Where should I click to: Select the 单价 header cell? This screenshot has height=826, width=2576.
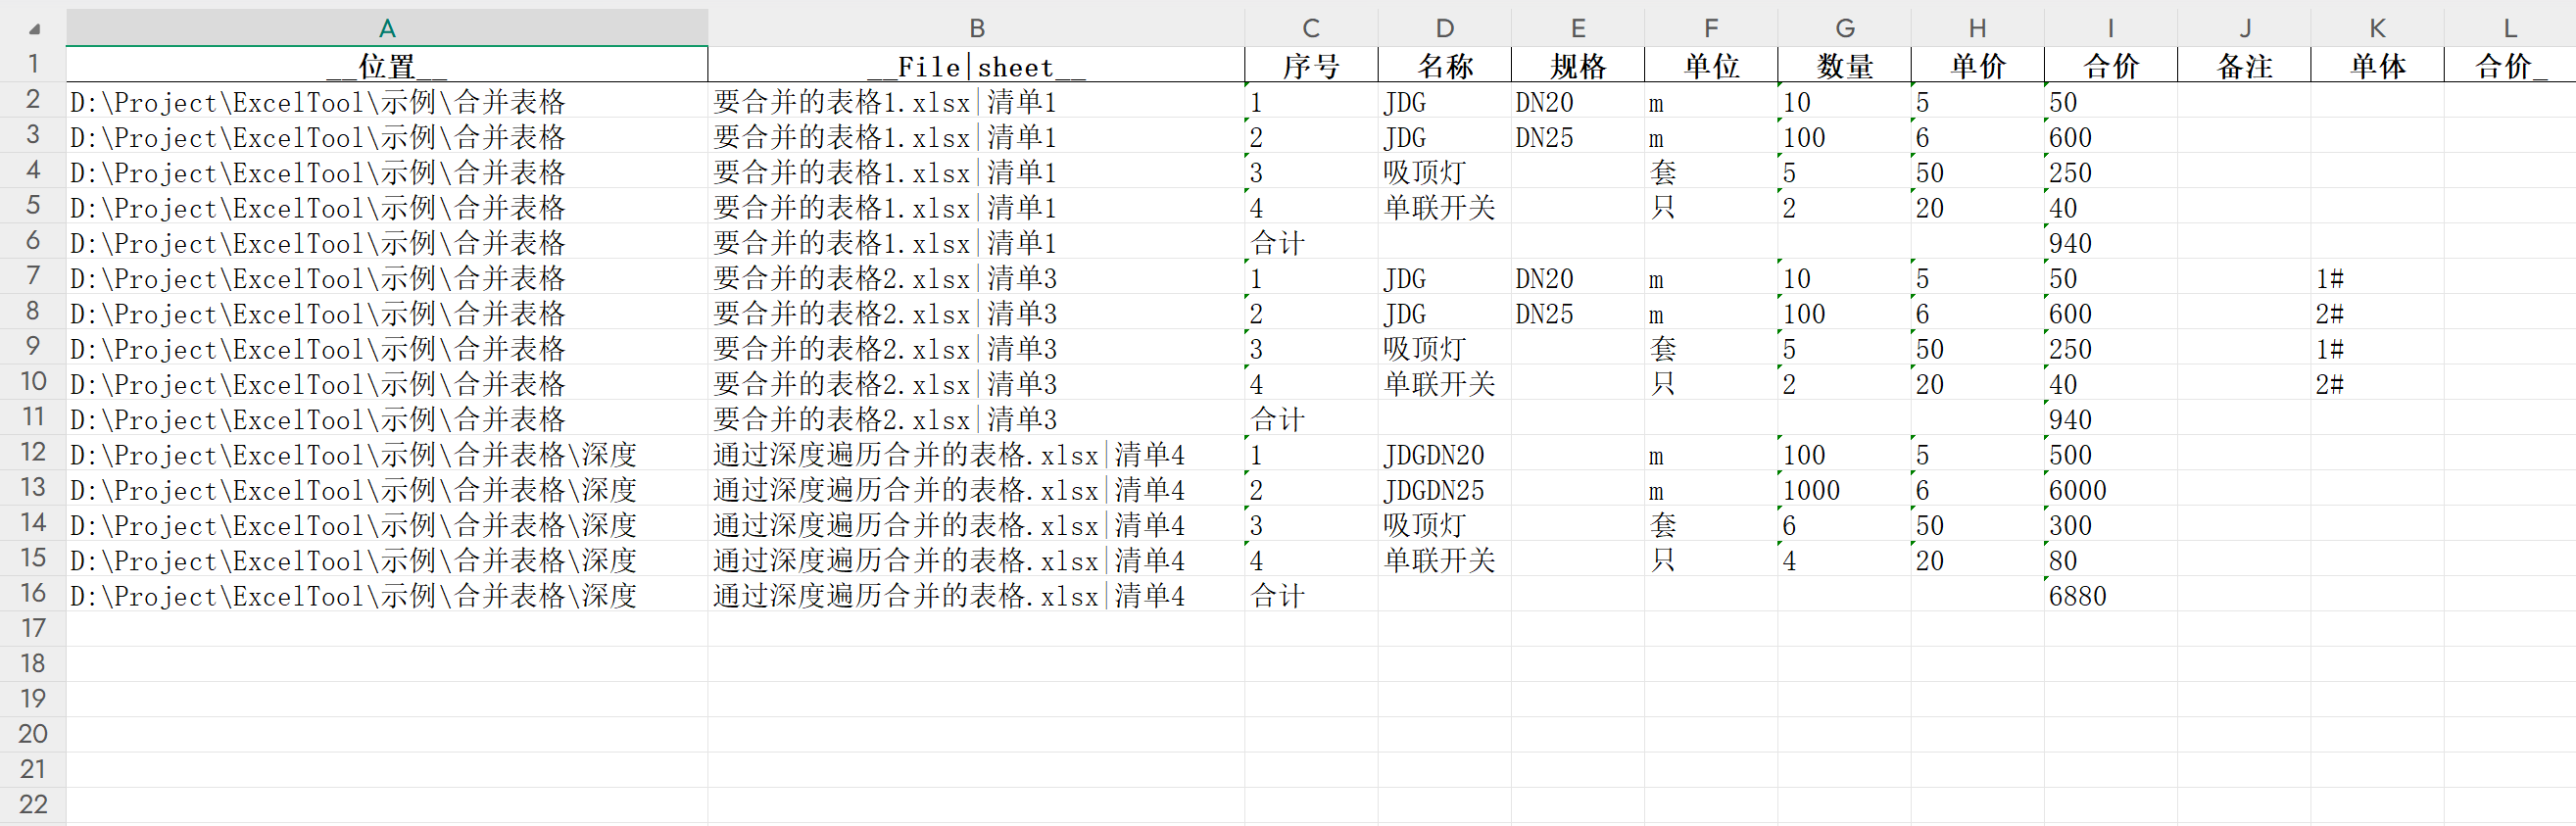point(1977,66)
